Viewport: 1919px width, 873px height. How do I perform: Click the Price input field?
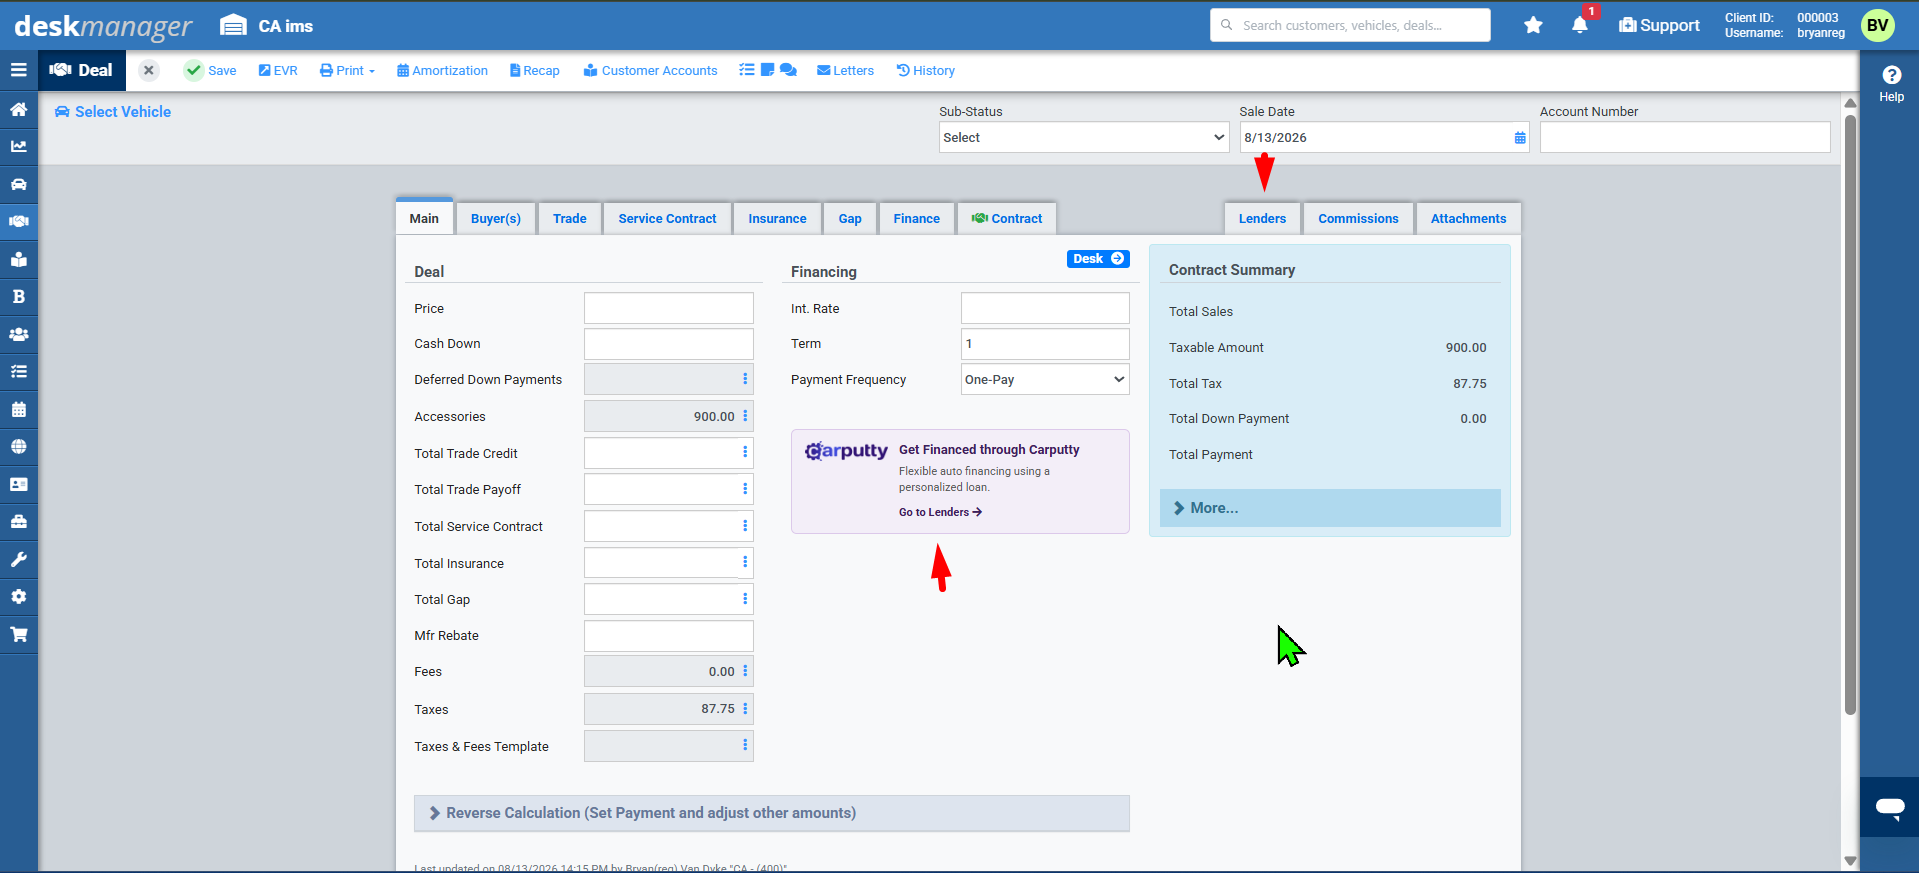(x=669, y=308)
